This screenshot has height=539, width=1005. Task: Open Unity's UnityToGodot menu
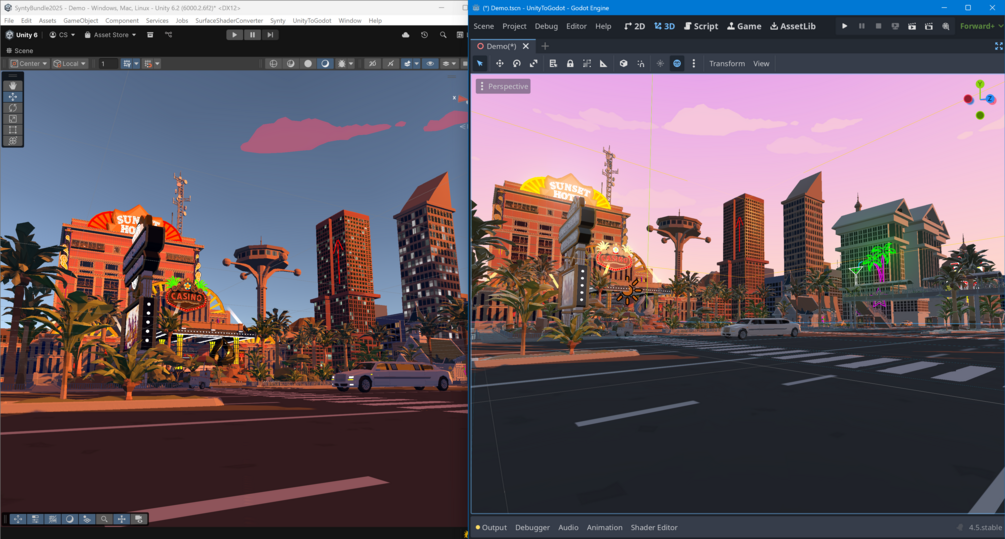(312, 21)
